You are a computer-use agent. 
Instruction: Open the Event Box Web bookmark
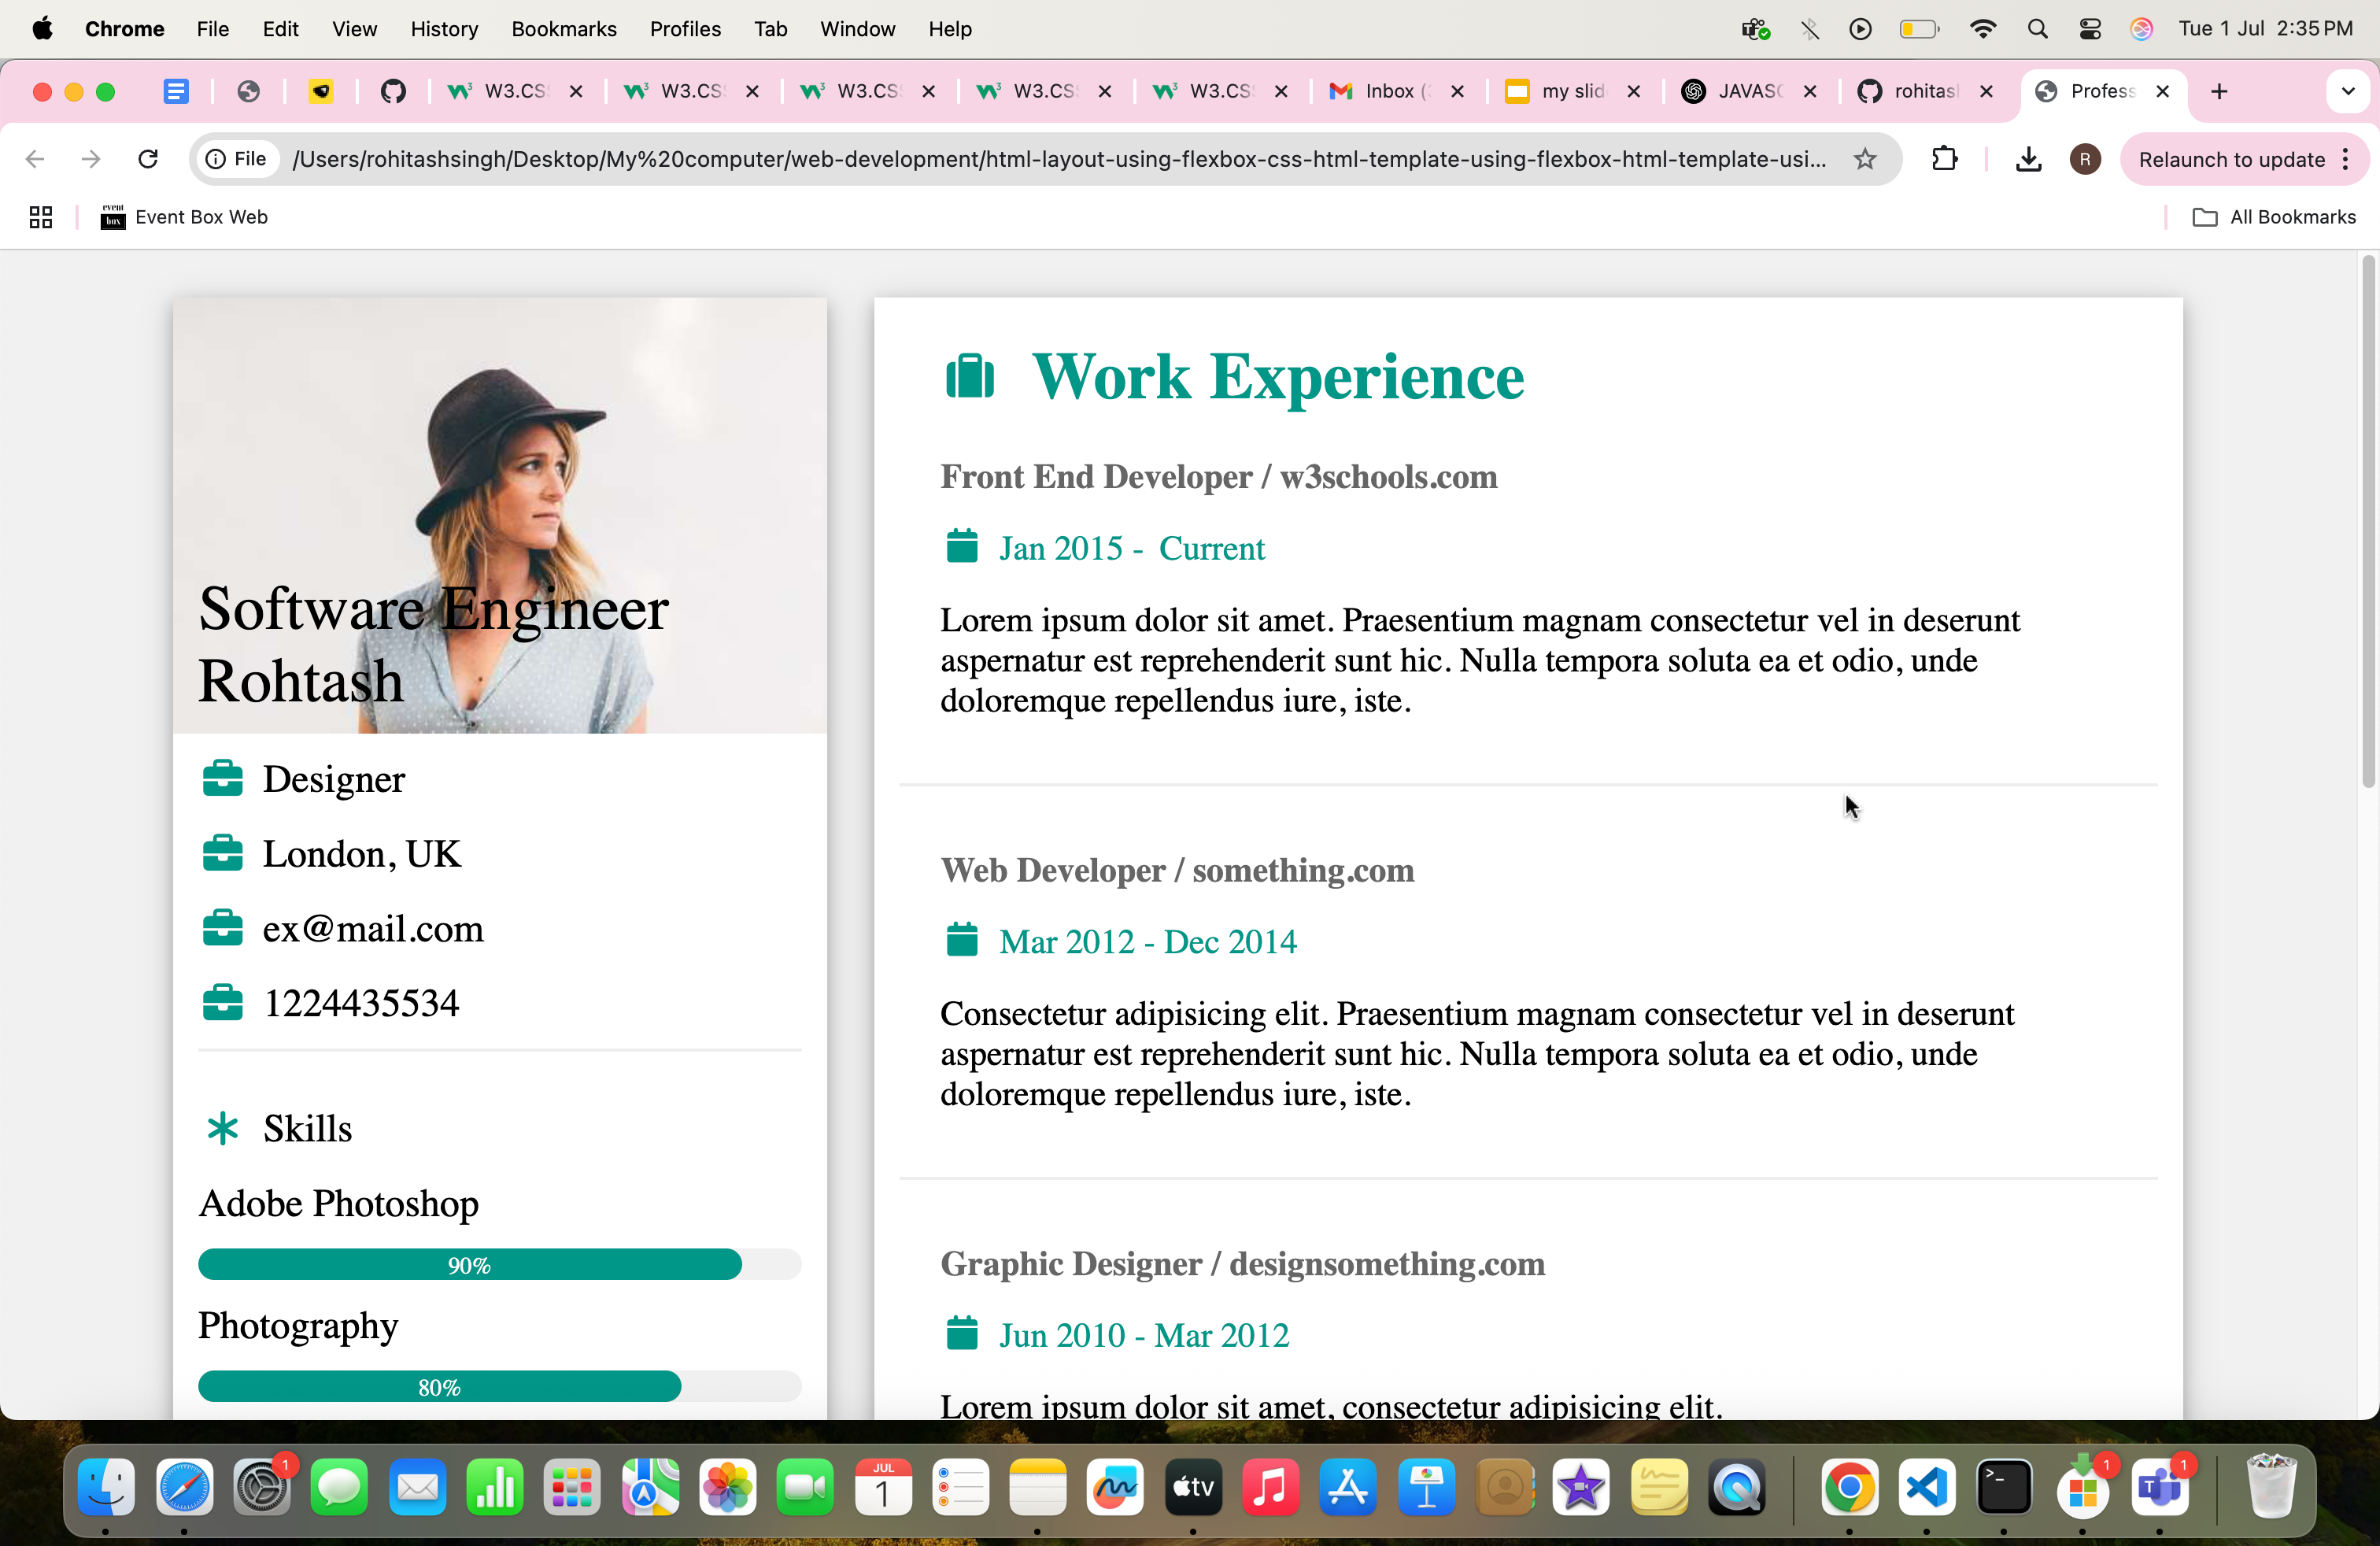click(185, 217)
